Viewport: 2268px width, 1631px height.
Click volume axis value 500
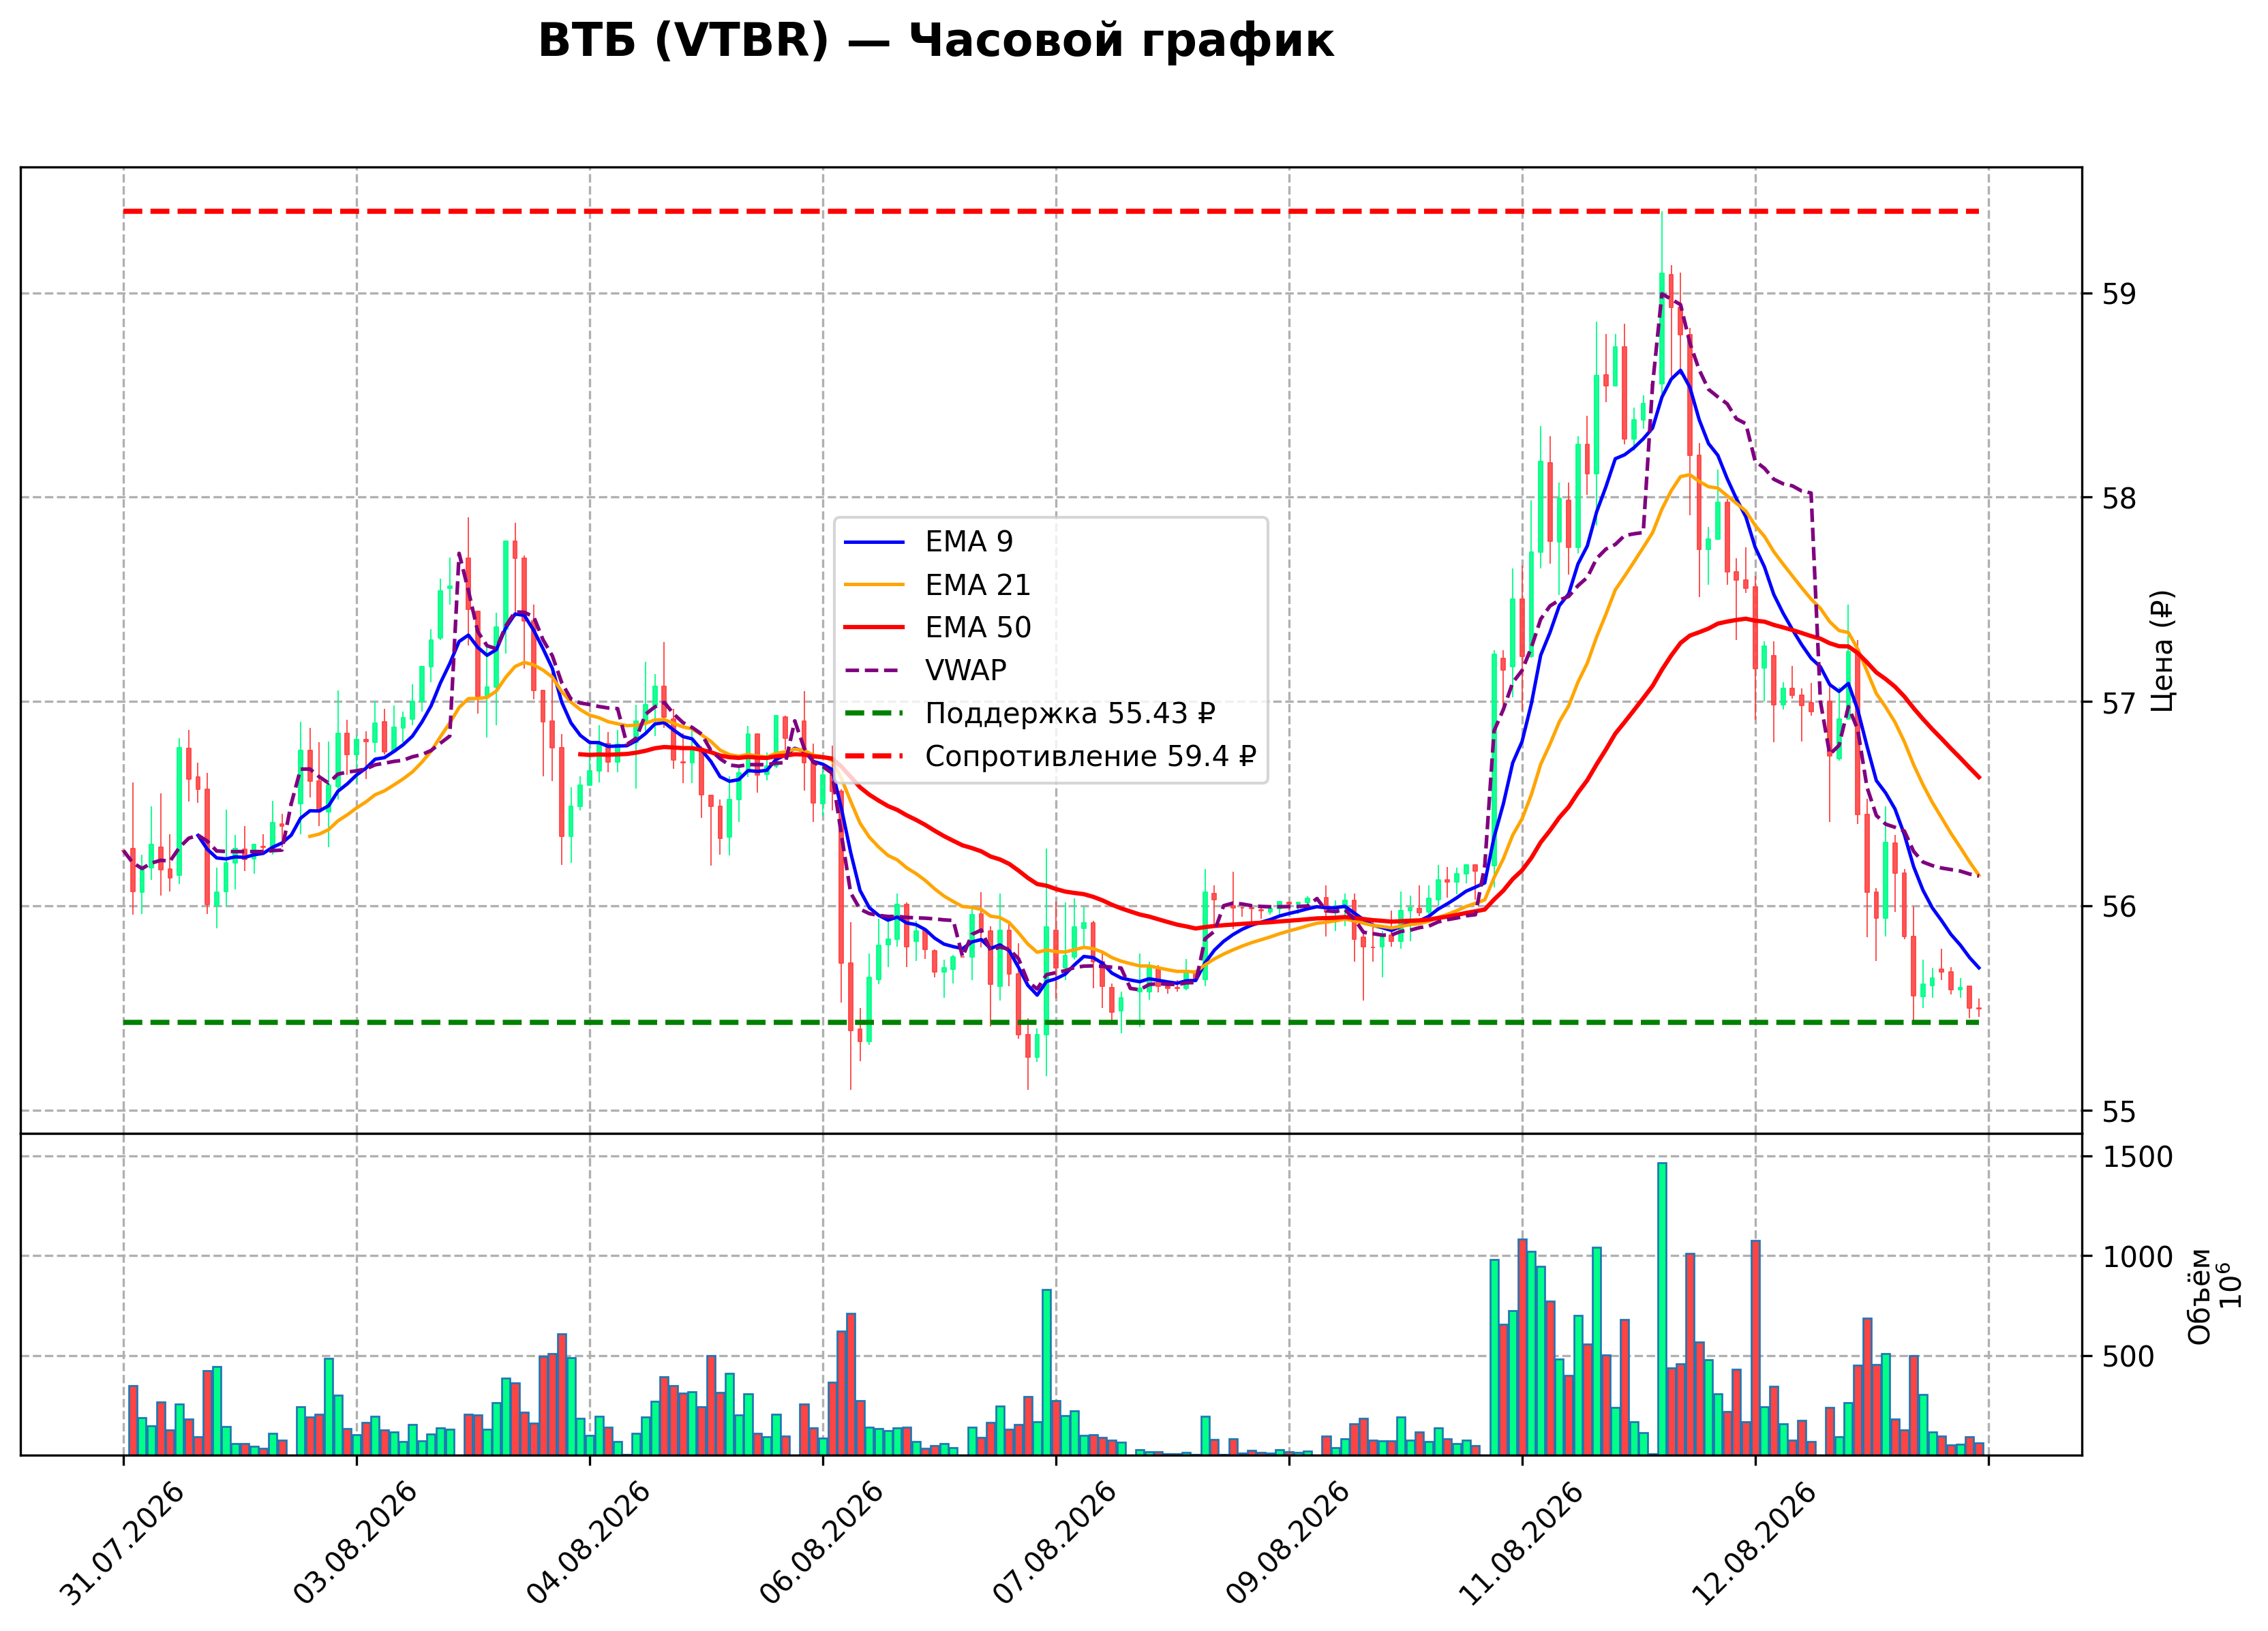[2129, 1357]
